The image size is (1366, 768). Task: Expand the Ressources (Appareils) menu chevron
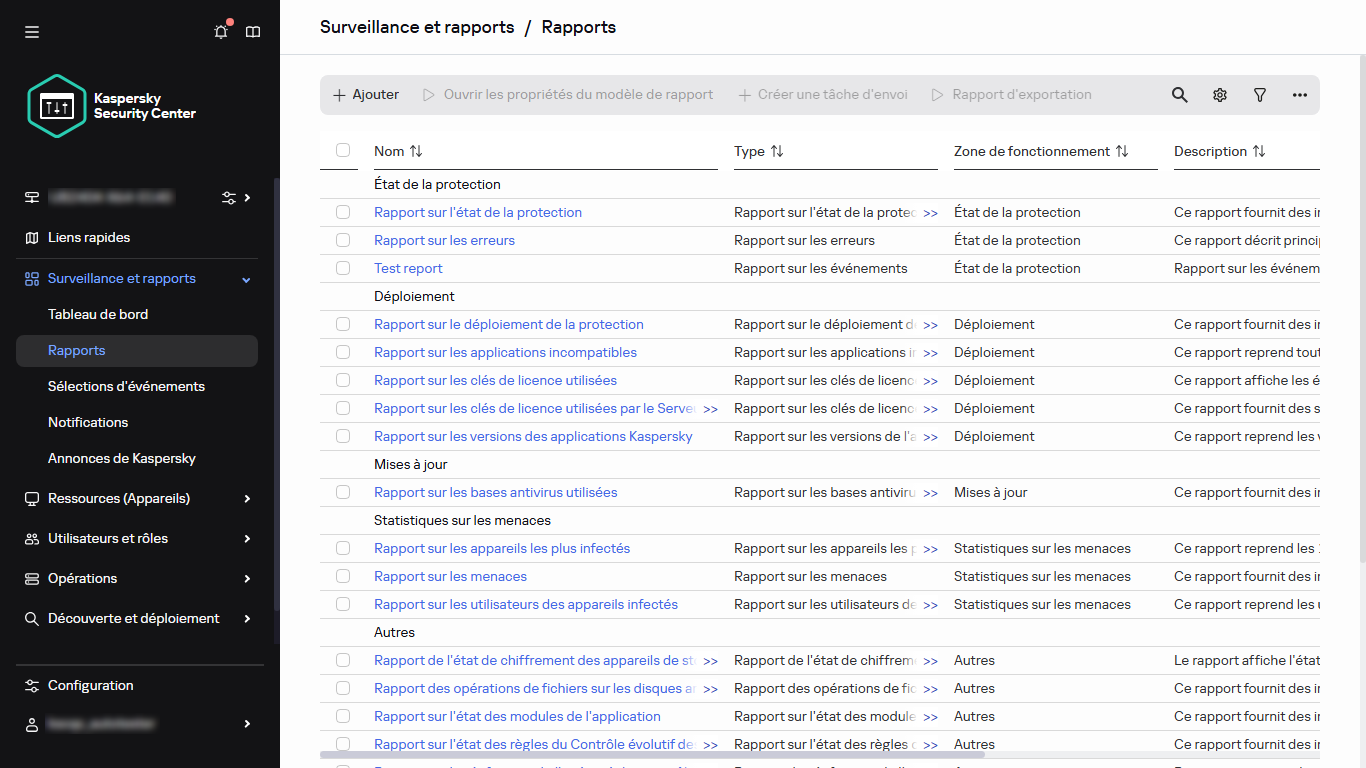pos(245,498)
